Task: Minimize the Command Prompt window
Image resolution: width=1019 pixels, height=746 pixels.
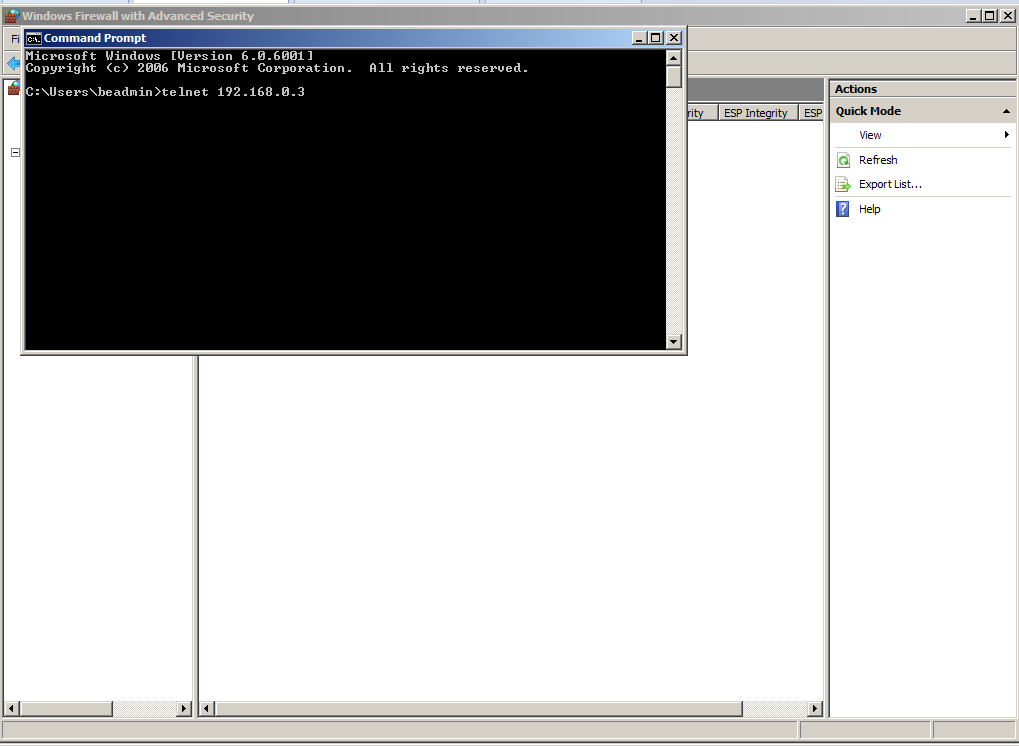Action: point(639,38)
